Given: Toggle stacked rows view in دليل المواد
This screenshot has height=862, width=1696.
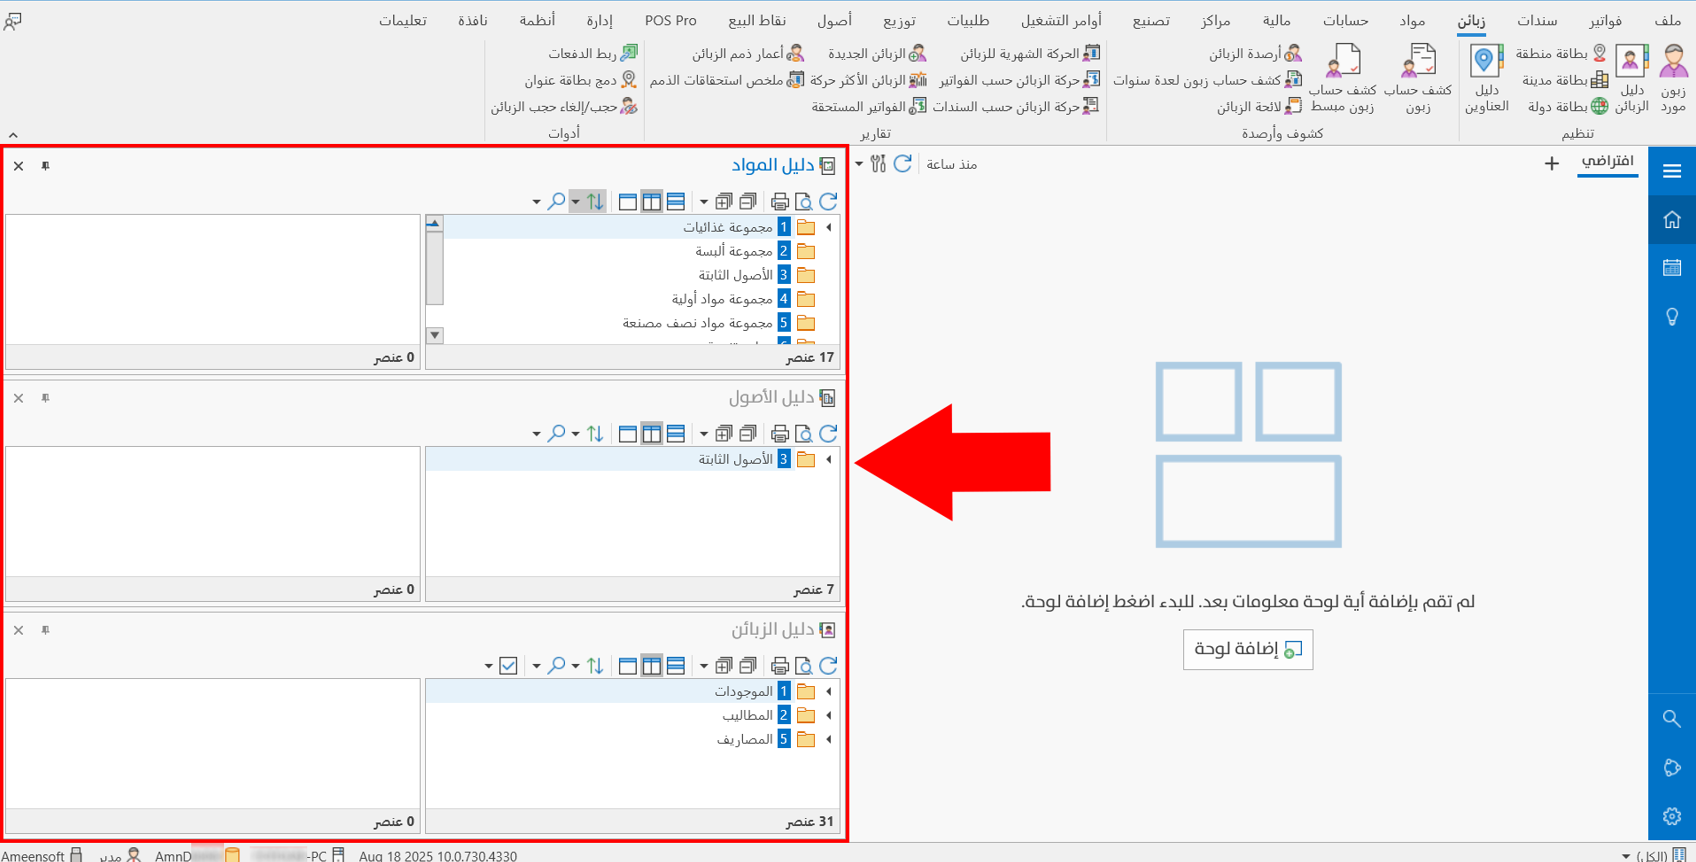Looking at the screenshot, I should [676, 202].
